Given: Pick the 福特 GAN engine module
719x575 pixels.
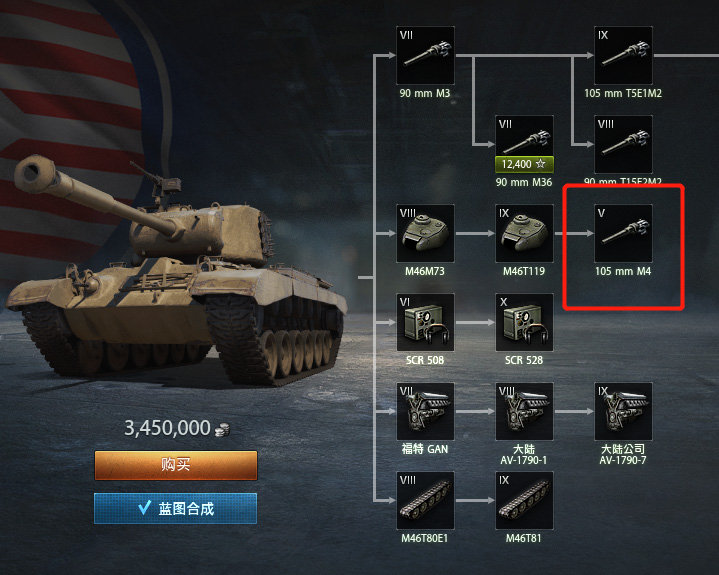Looking at the screenshot, I should [x=425, y=411].
